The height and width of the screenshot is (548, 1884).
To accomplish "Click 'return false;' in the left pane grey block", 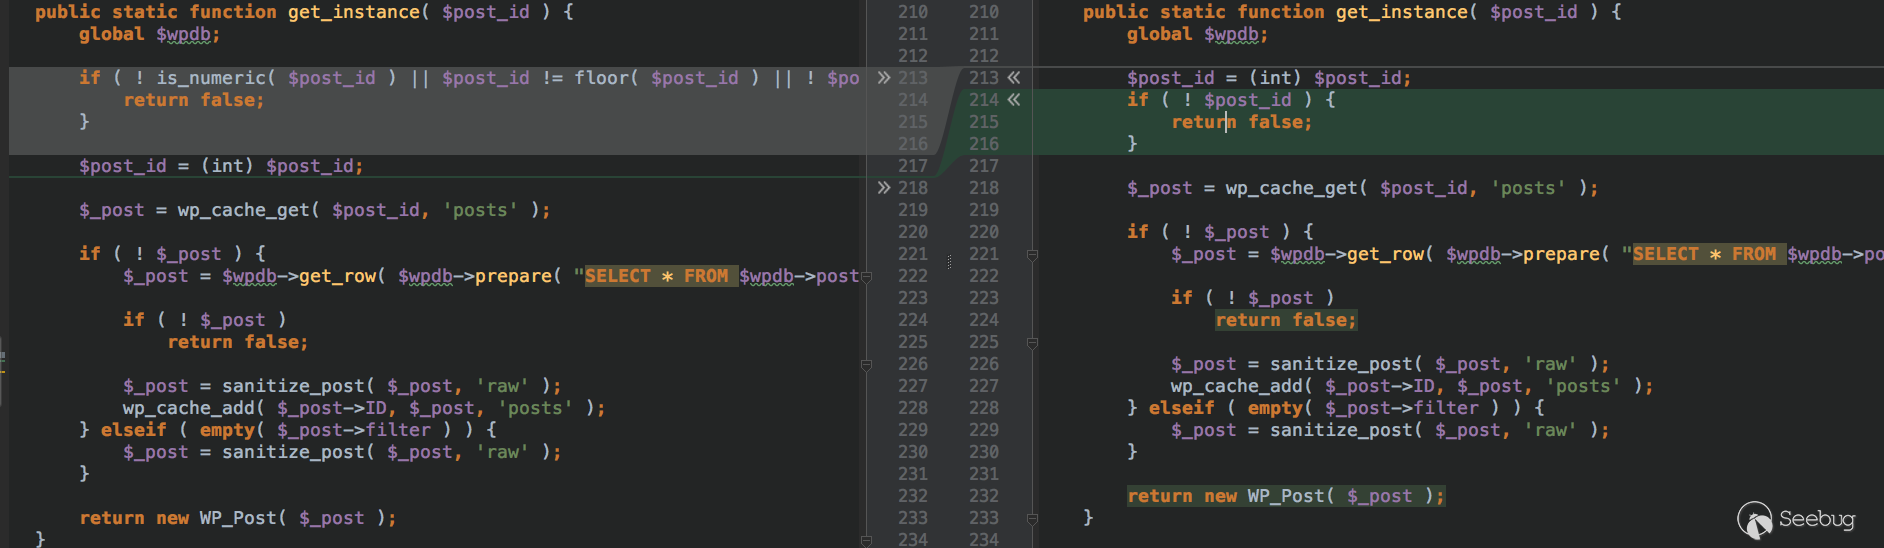I will [194, 100].
